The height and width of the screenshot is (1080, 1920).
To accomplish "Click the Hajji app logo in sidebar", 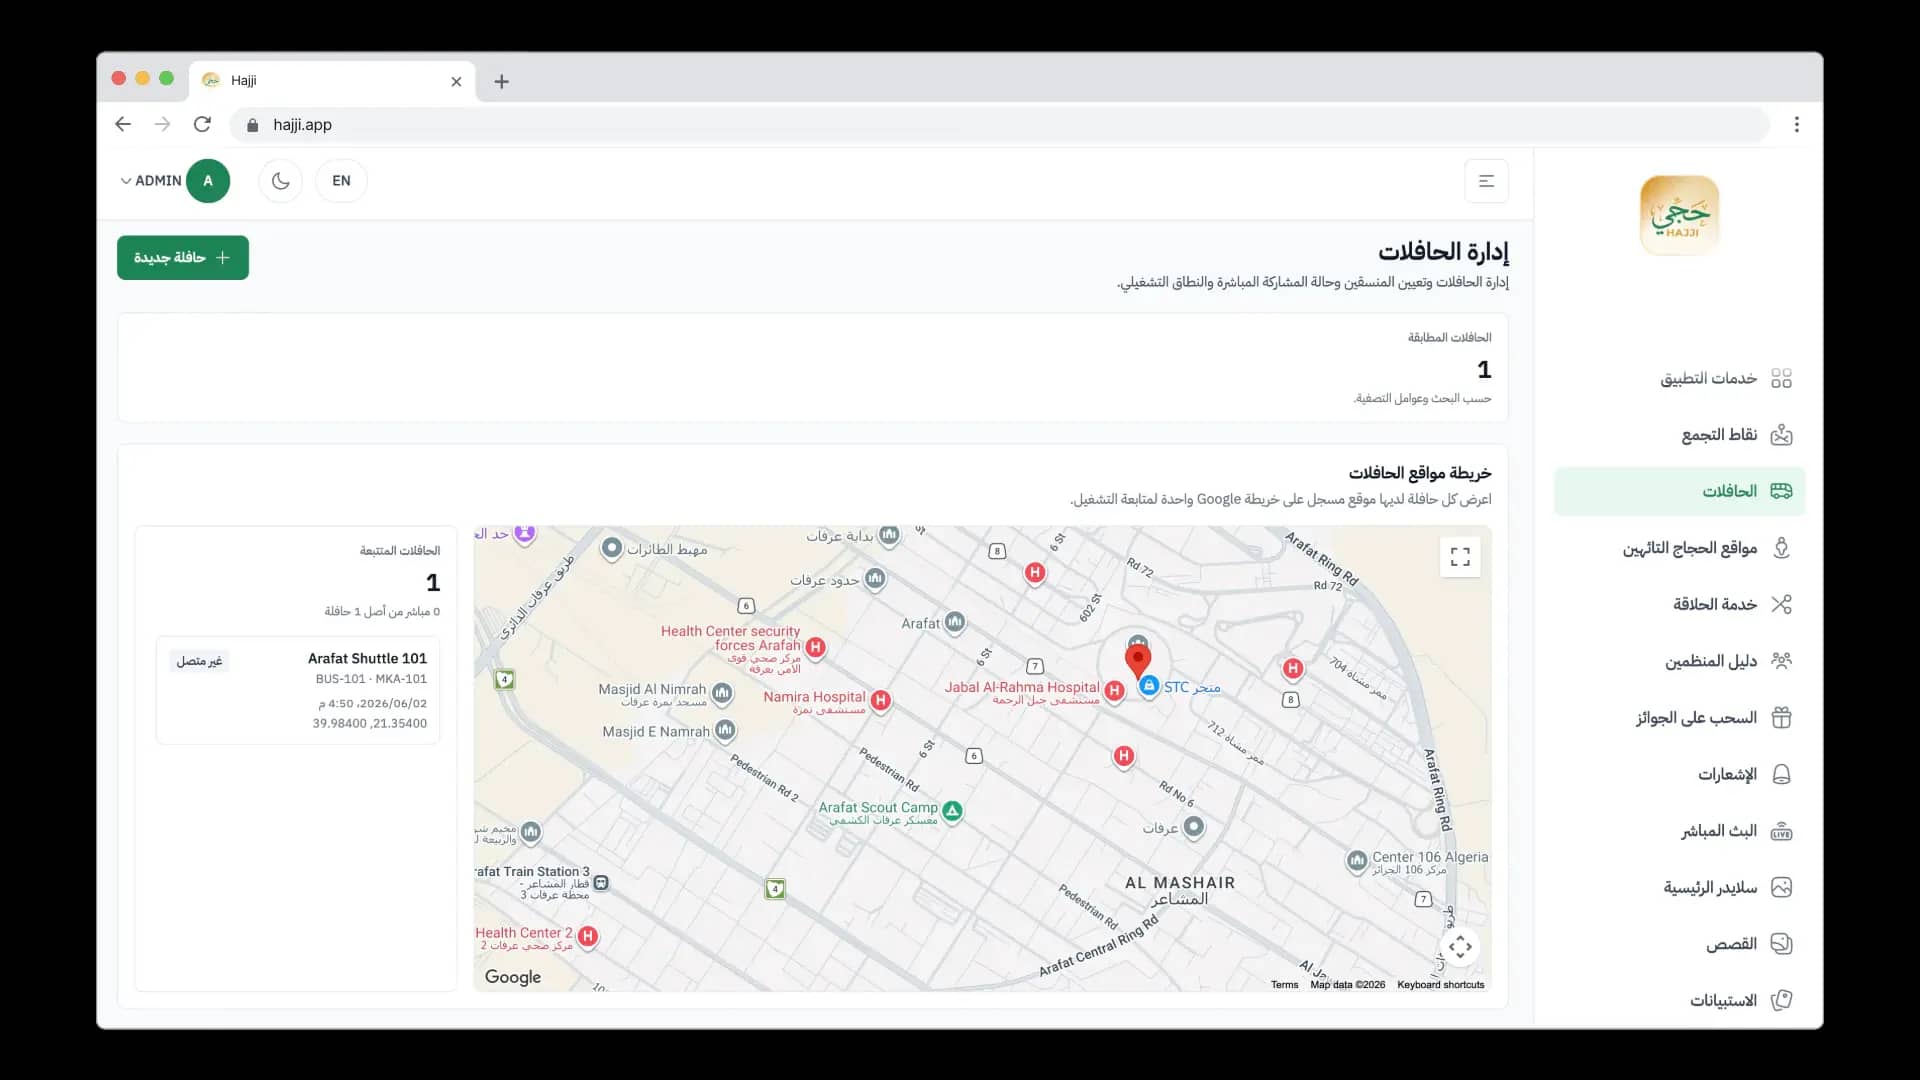I will (x=1679, y=215).
